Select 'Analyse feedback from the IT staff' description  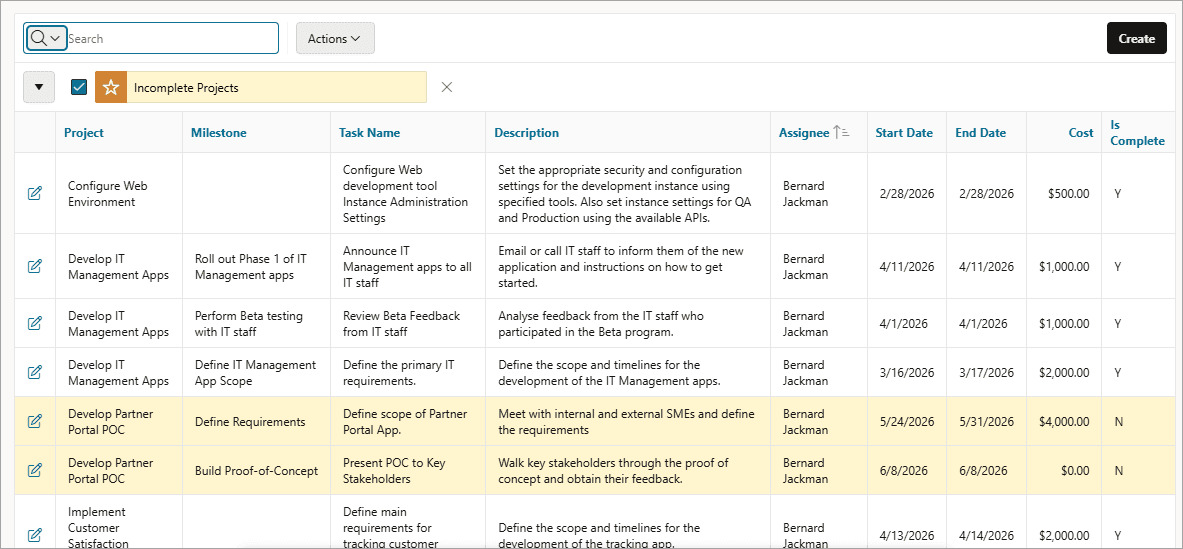pos(628,324)
